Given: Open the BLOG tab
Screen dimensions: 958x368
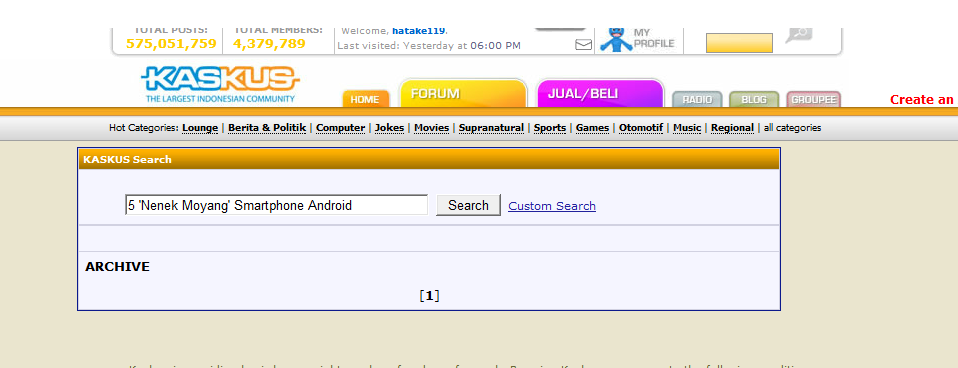Looking at the screenshot, I should pos(754,100).
